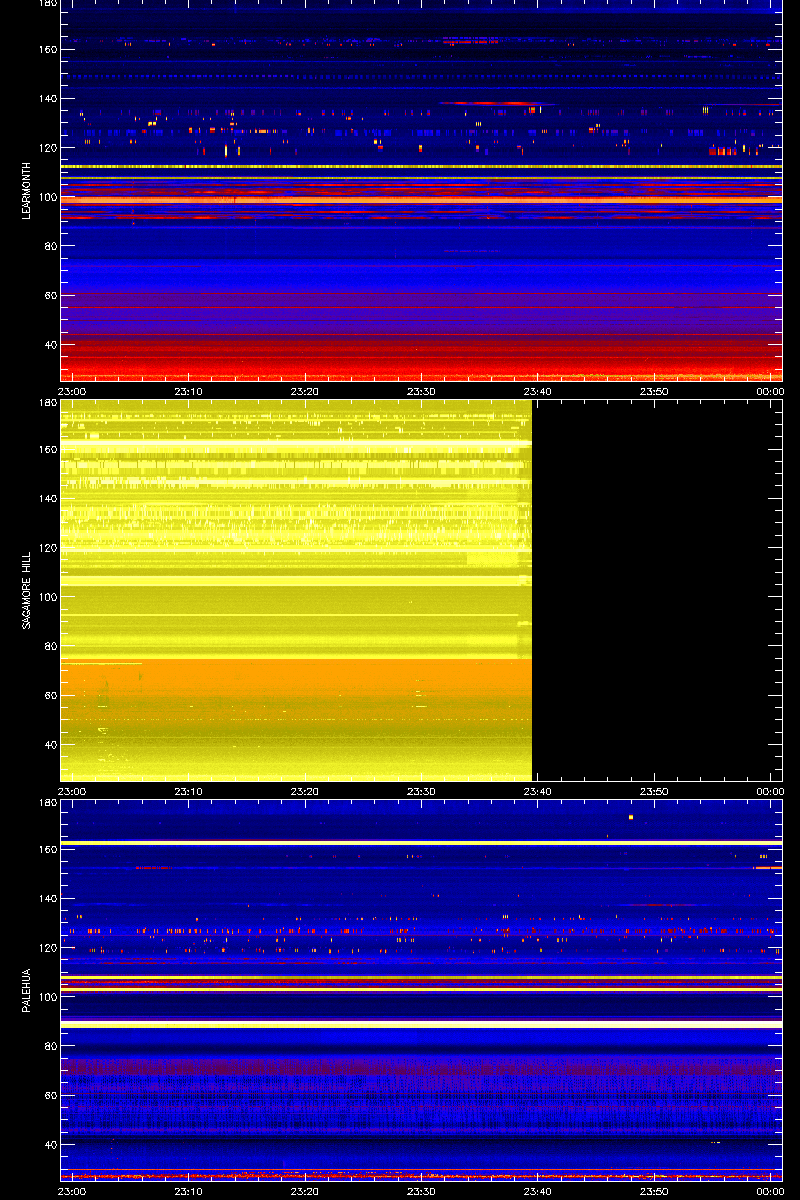
Task: Click 23:30 time label under Learmonth panel
Action: pyautogui.click(x=421, y=392)
